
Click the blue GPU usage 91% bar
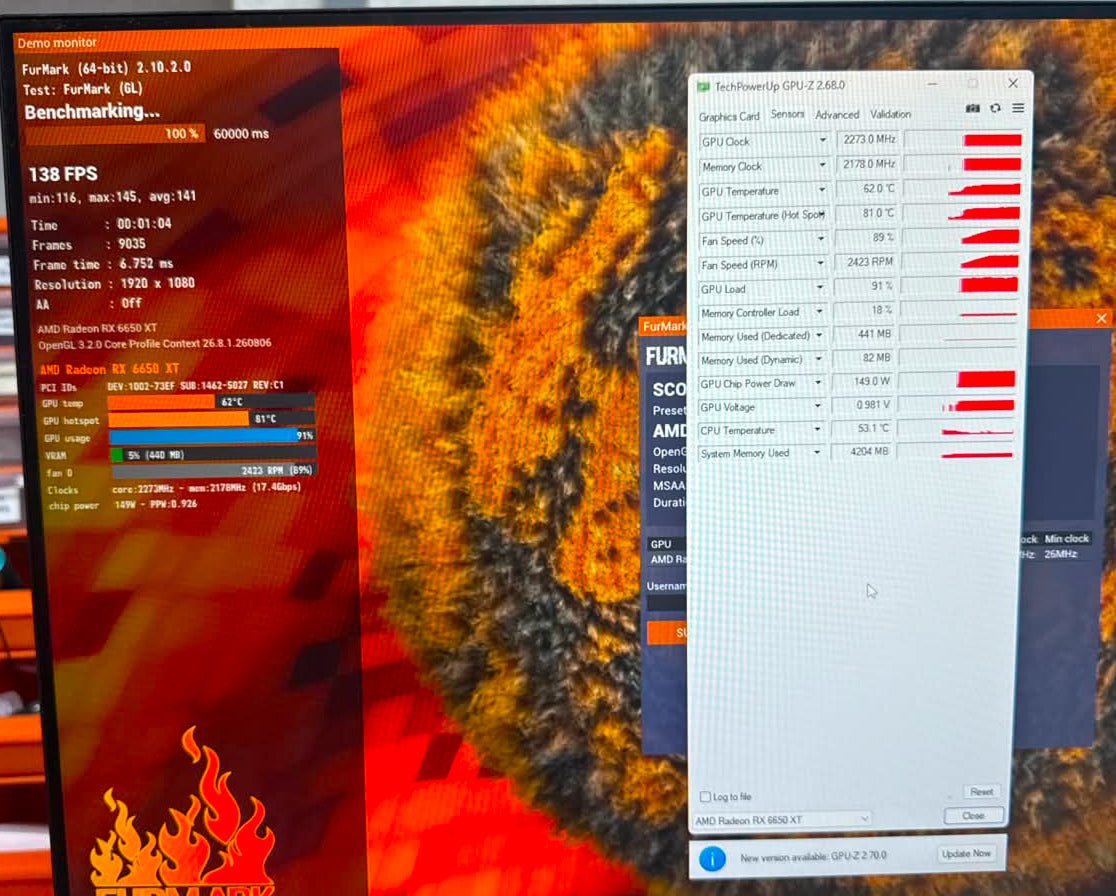pos(211,436)
